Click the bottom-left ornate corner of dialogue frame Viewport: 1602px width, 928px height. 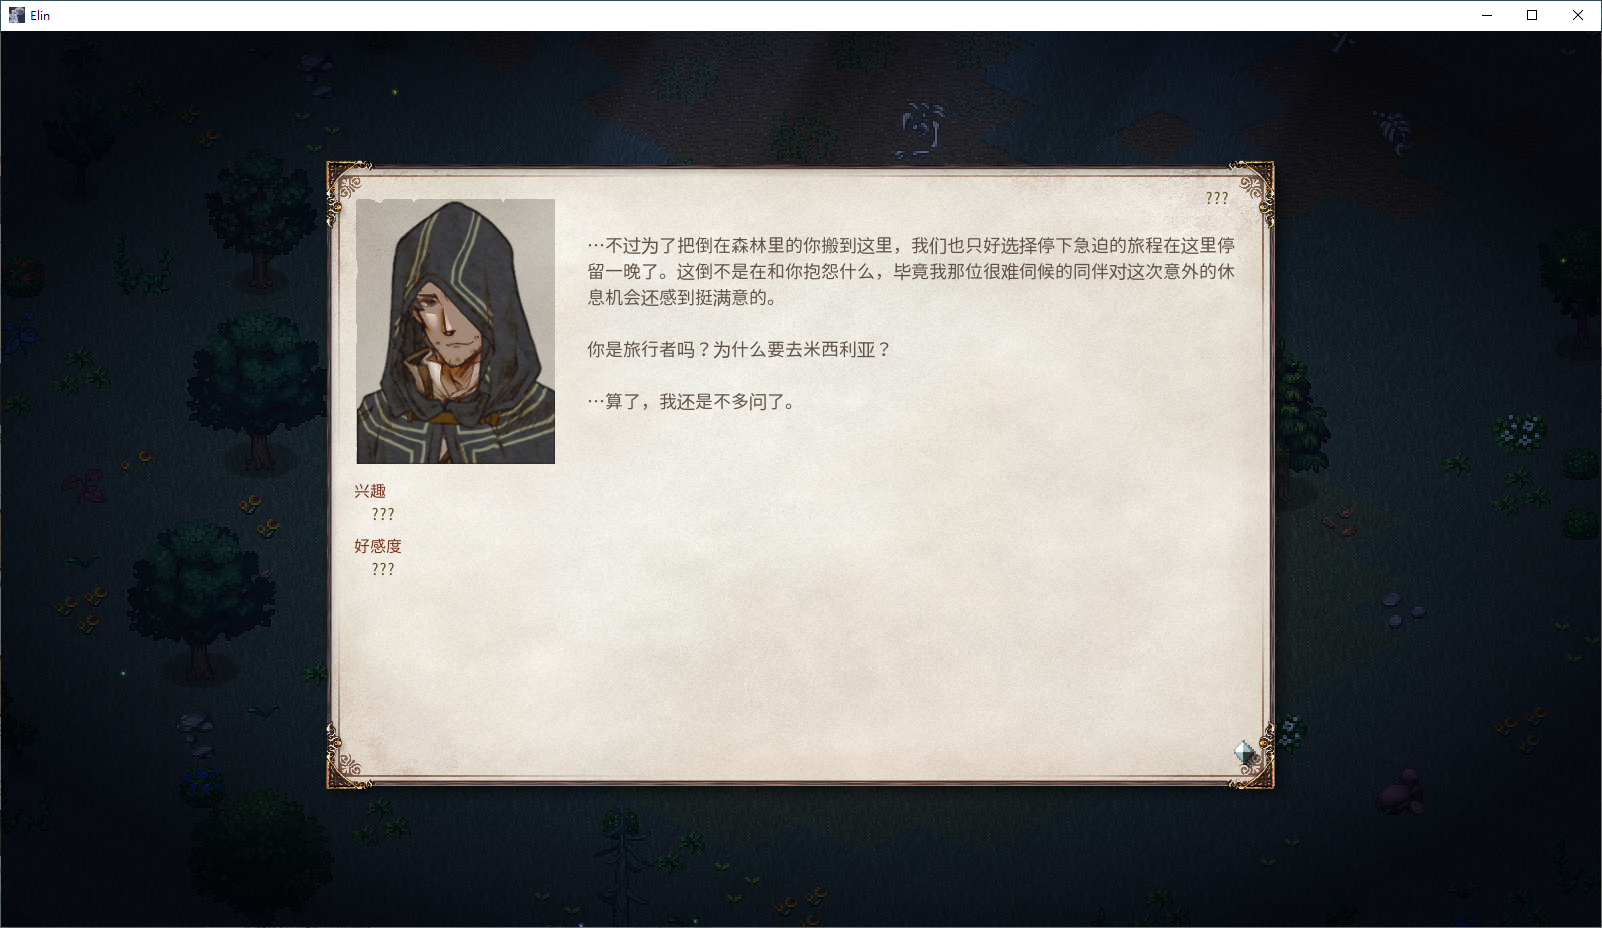pyautogui.click(x=349, y=767)
